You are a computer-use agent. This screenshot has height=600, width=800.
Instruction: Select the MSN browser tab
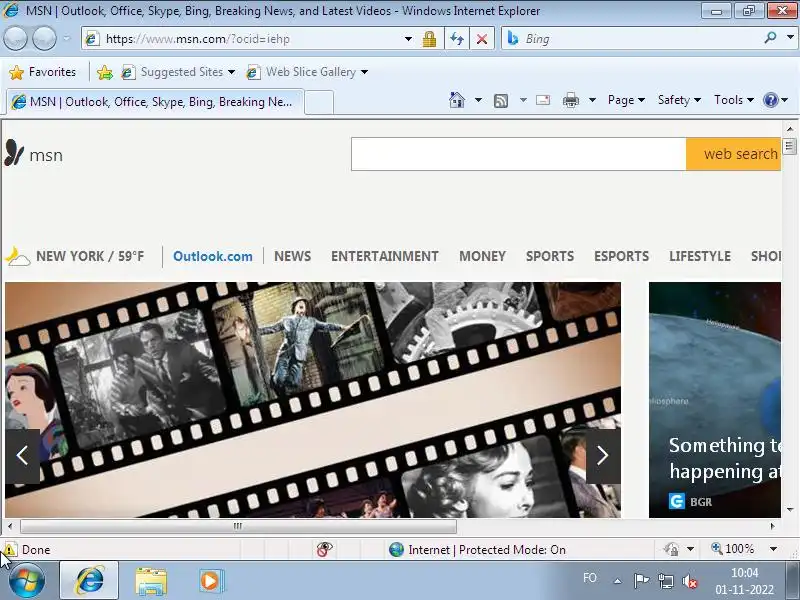tap(155, 102)
